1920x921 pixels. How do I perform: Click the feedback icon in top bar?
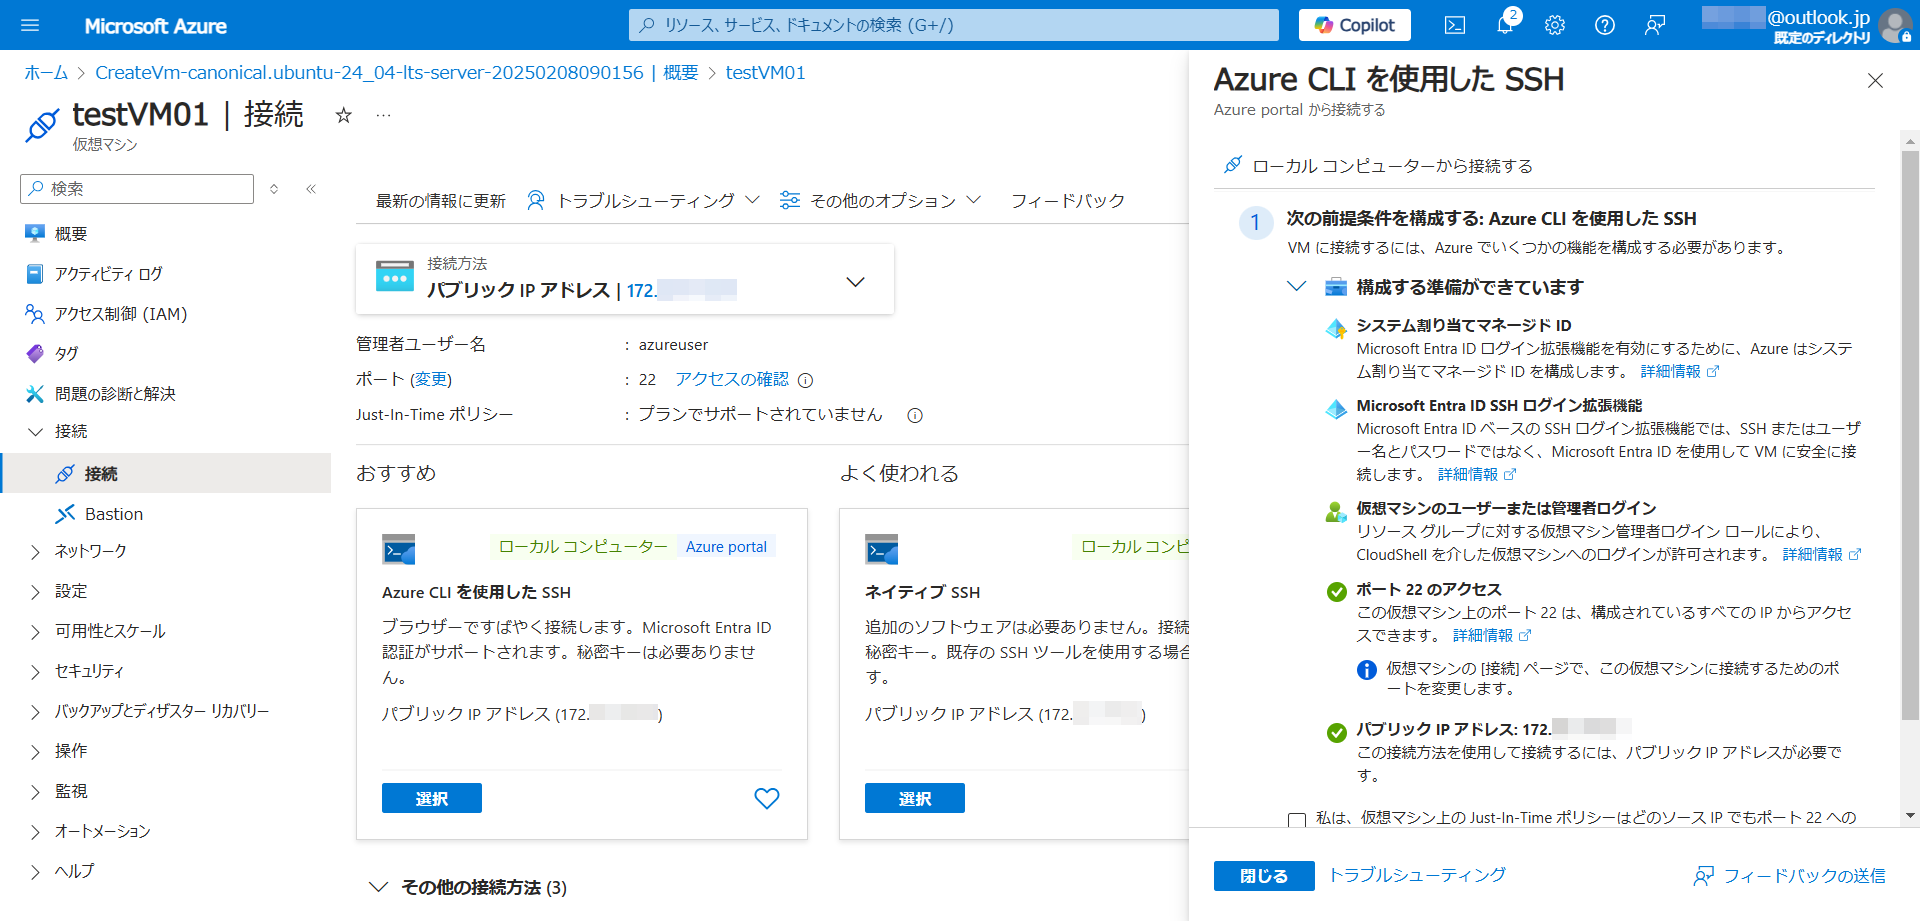[x=1655, y=25]
